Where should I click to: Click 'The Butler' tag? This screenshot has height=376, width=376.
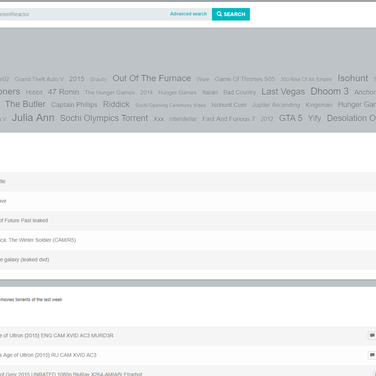[x=25, y=104]
